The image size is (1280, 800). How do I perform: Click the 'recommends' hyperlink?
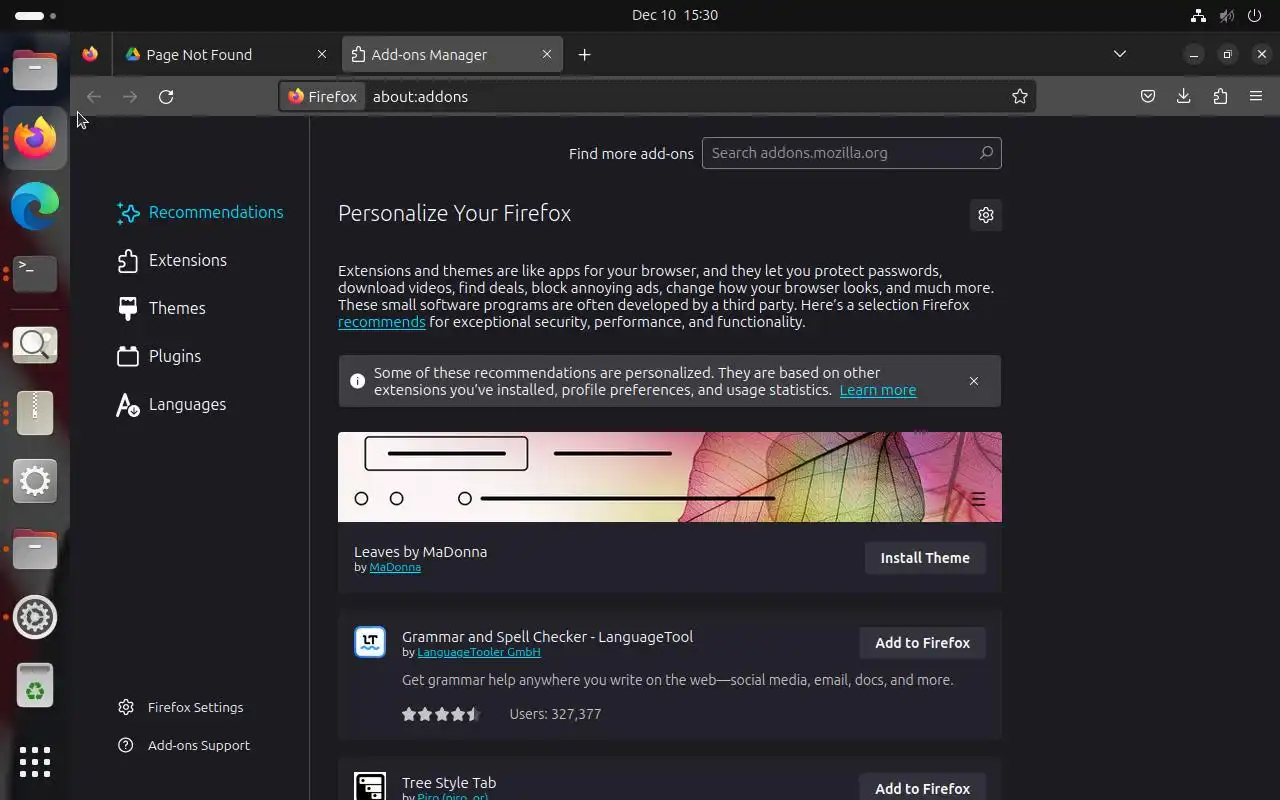coord(382,322)
